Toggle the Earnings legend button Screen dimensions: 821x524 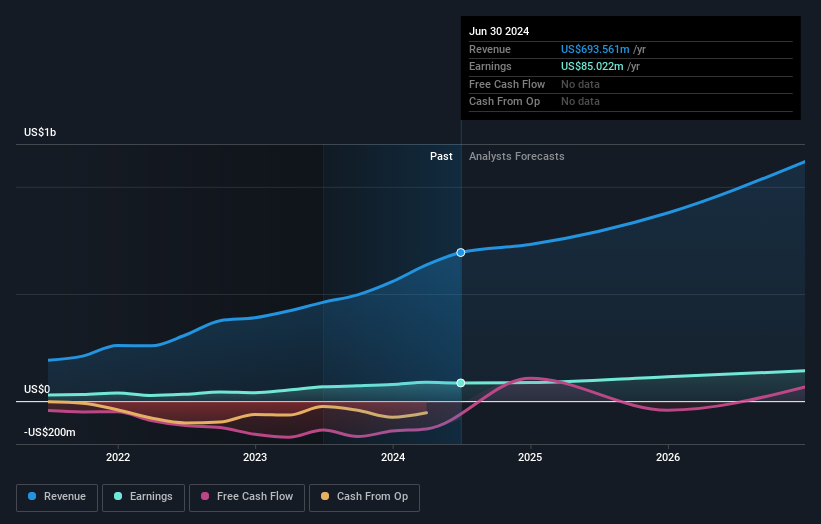pyautogui.click(x=143, y=497)
